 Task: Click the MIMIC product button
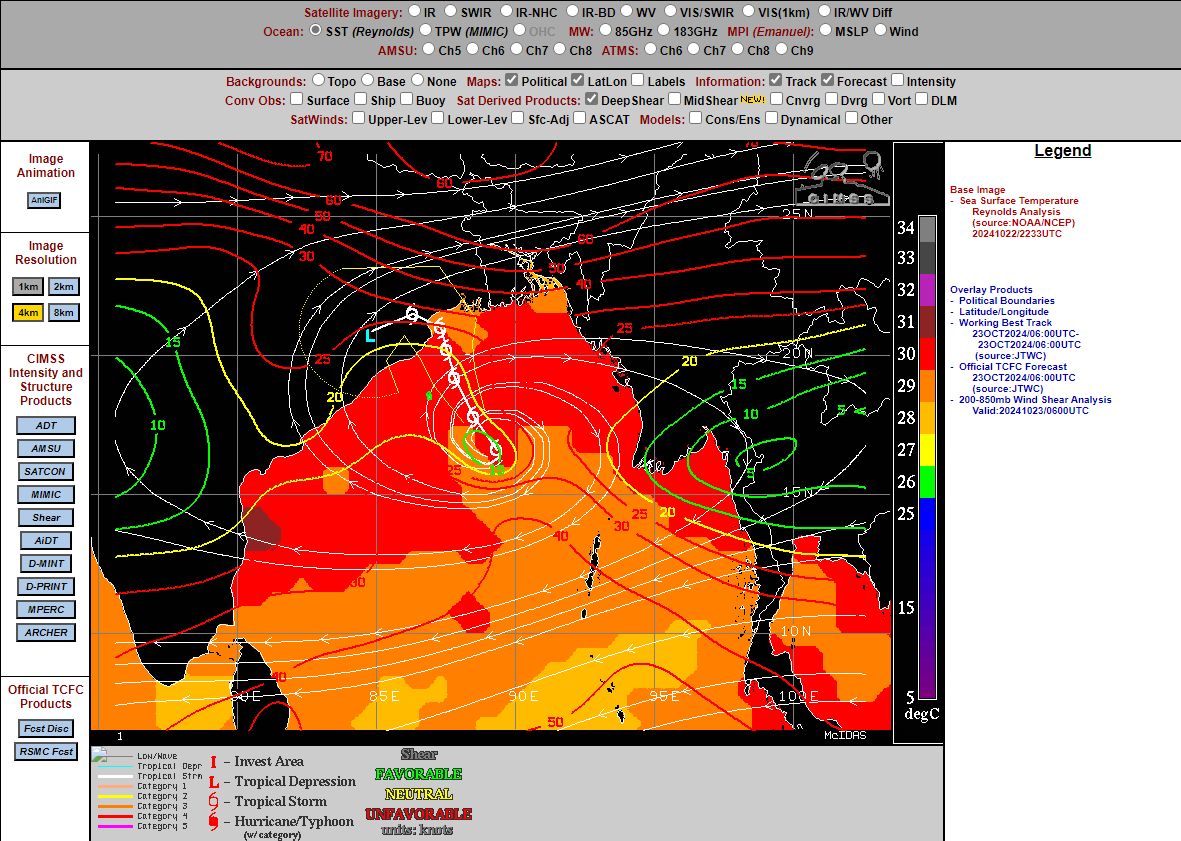point(46,495)
